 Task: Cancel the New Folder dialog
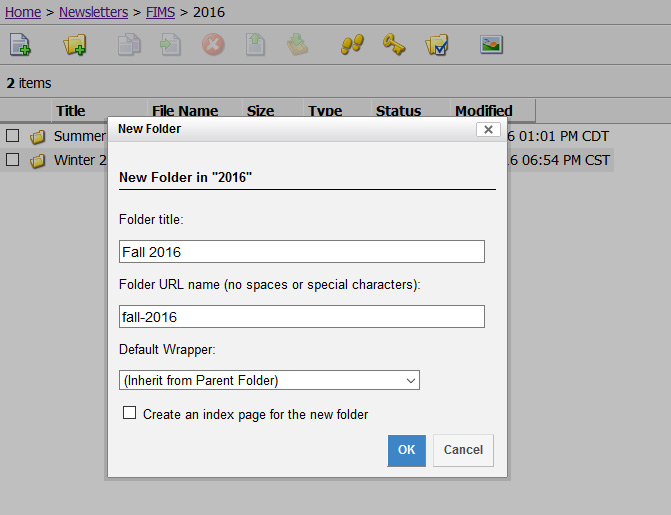463,450
